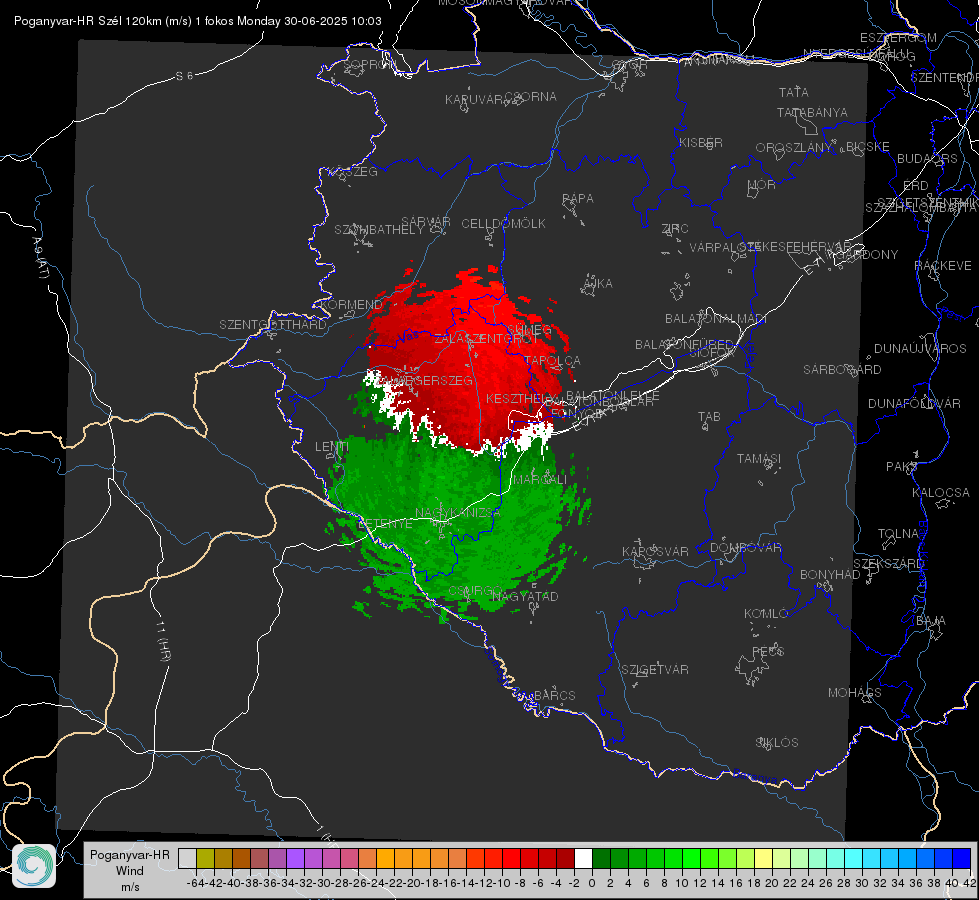This screenshot has width=979, height=900.
Task: Click the NAGYATÁD town label
Action: click(524, 596)
